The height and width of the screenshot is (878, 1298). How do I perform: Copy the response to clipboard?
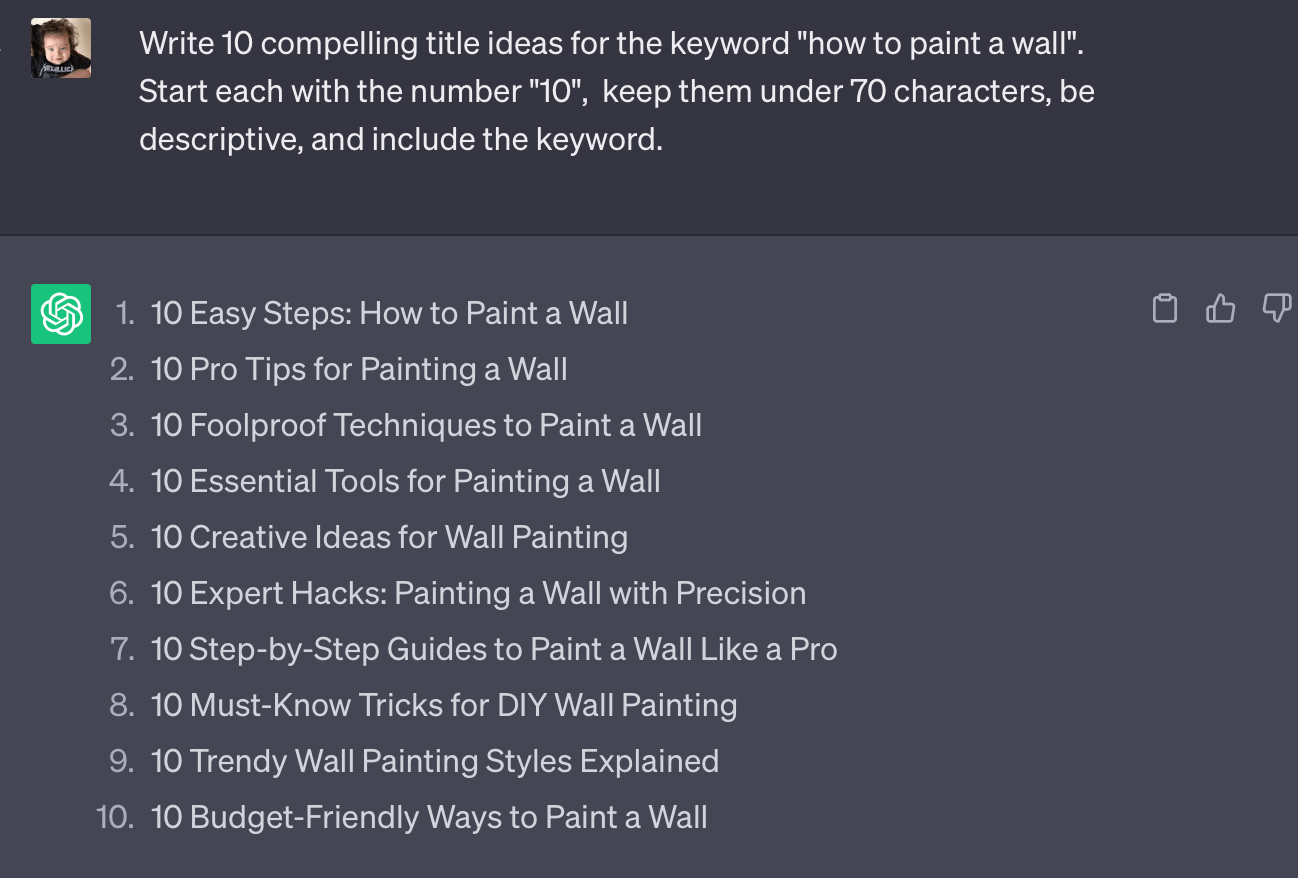(1165, 309)
